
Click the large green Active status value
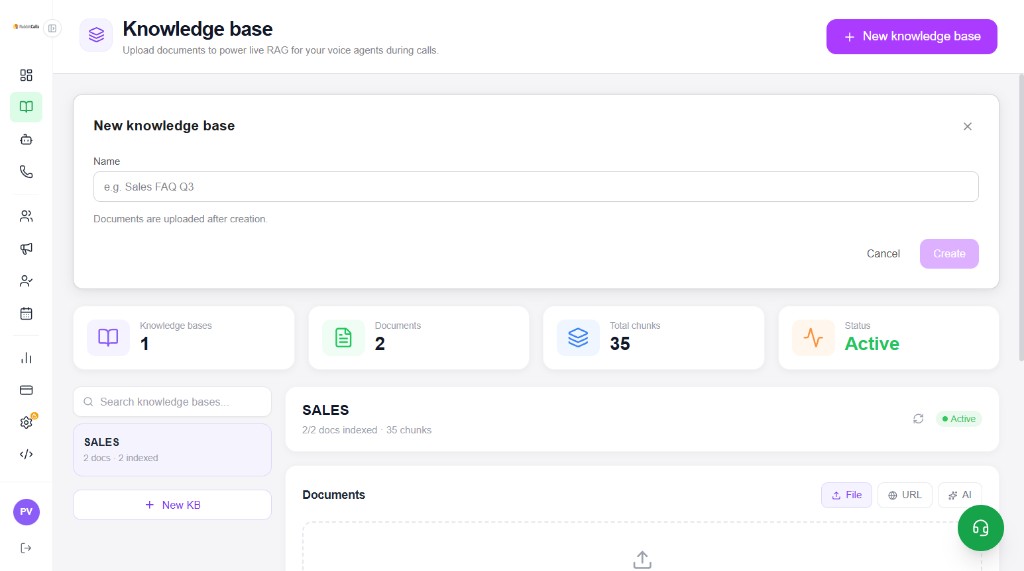pyautogui.click(x=872, y=344)
